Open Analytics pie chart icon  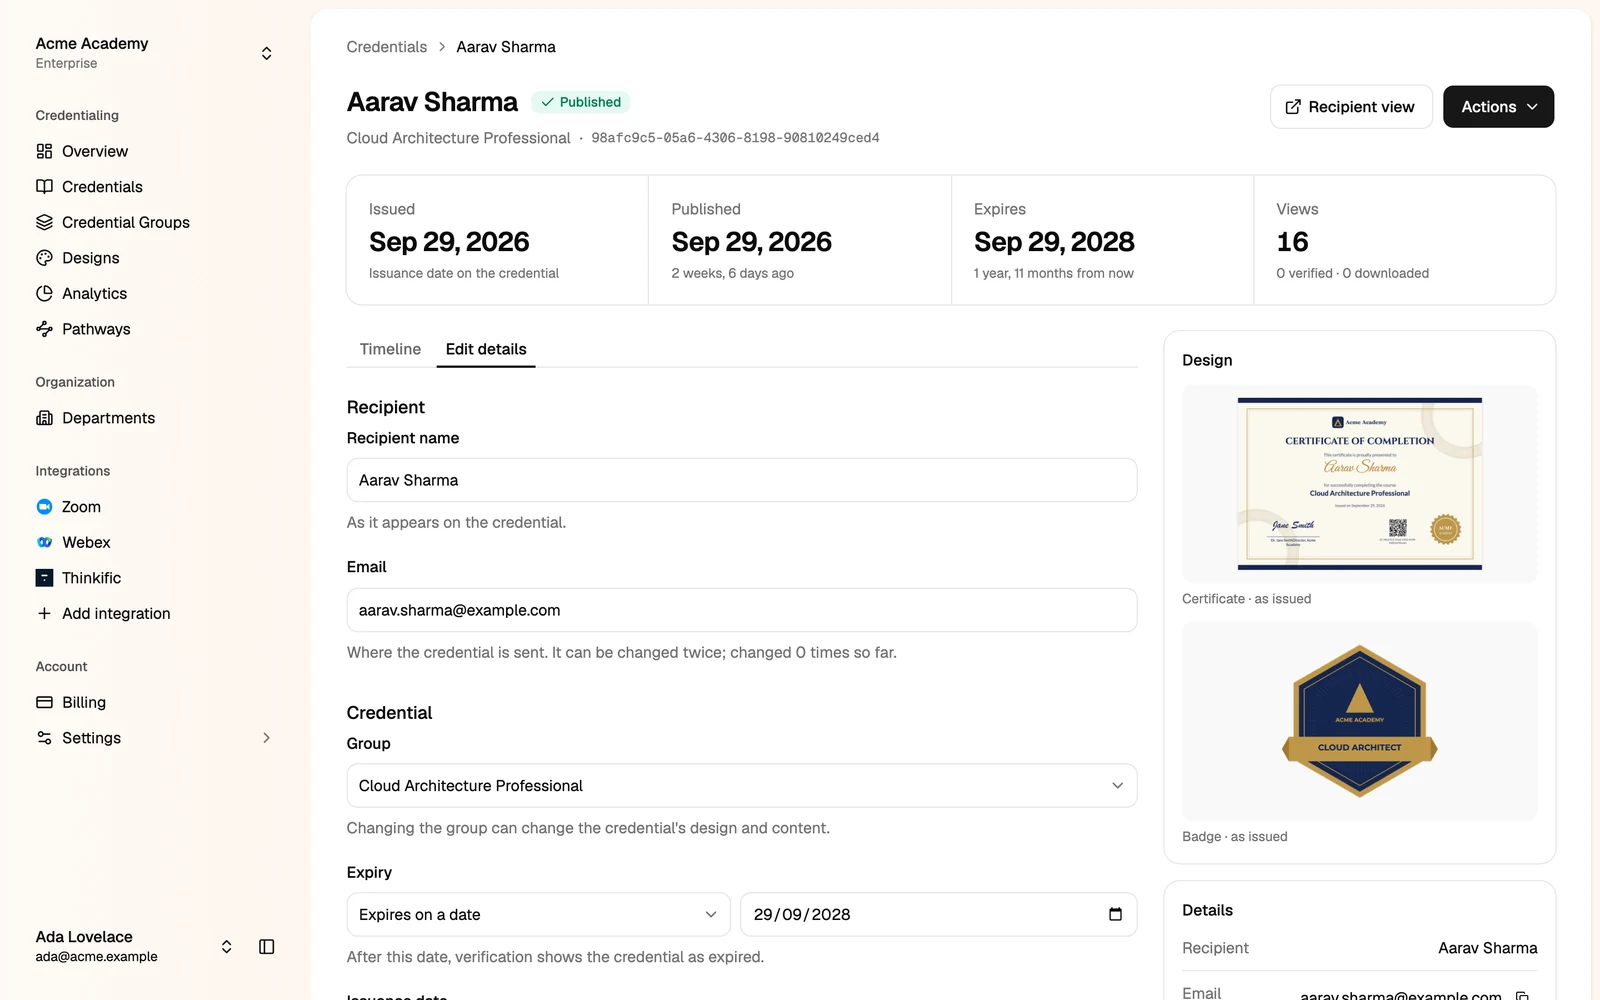(44, 293)
